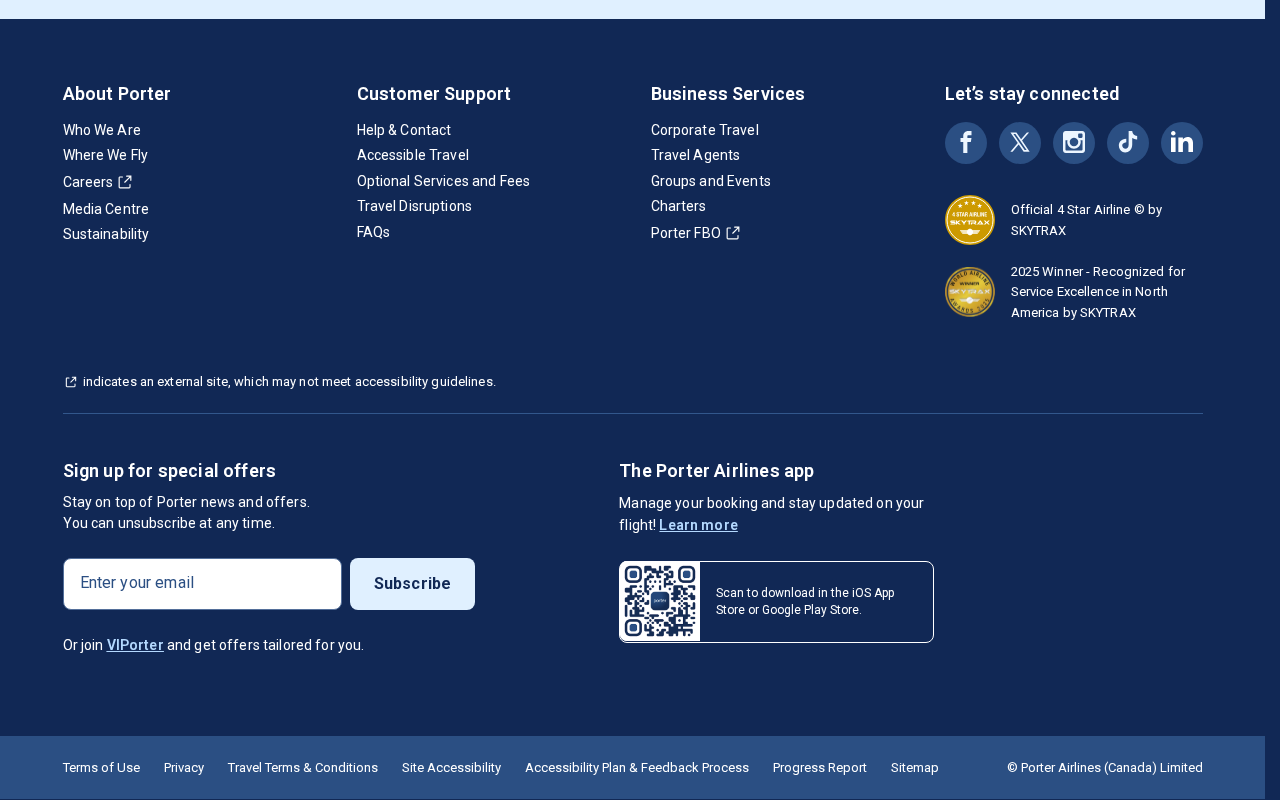This screenshot has width=1280, height=800.
Task: Open Help & Contact page
Action: point(404,130)
